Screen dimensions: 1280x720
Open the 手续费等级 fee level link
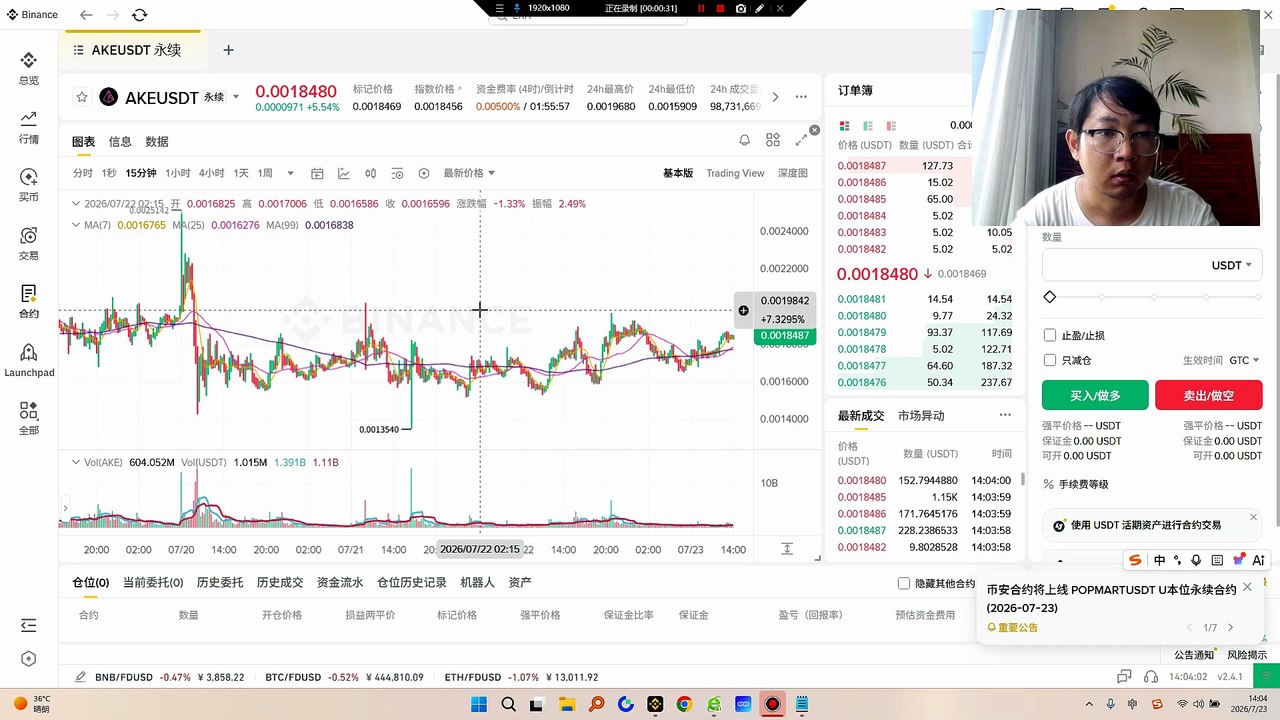tap(1076, 484)
